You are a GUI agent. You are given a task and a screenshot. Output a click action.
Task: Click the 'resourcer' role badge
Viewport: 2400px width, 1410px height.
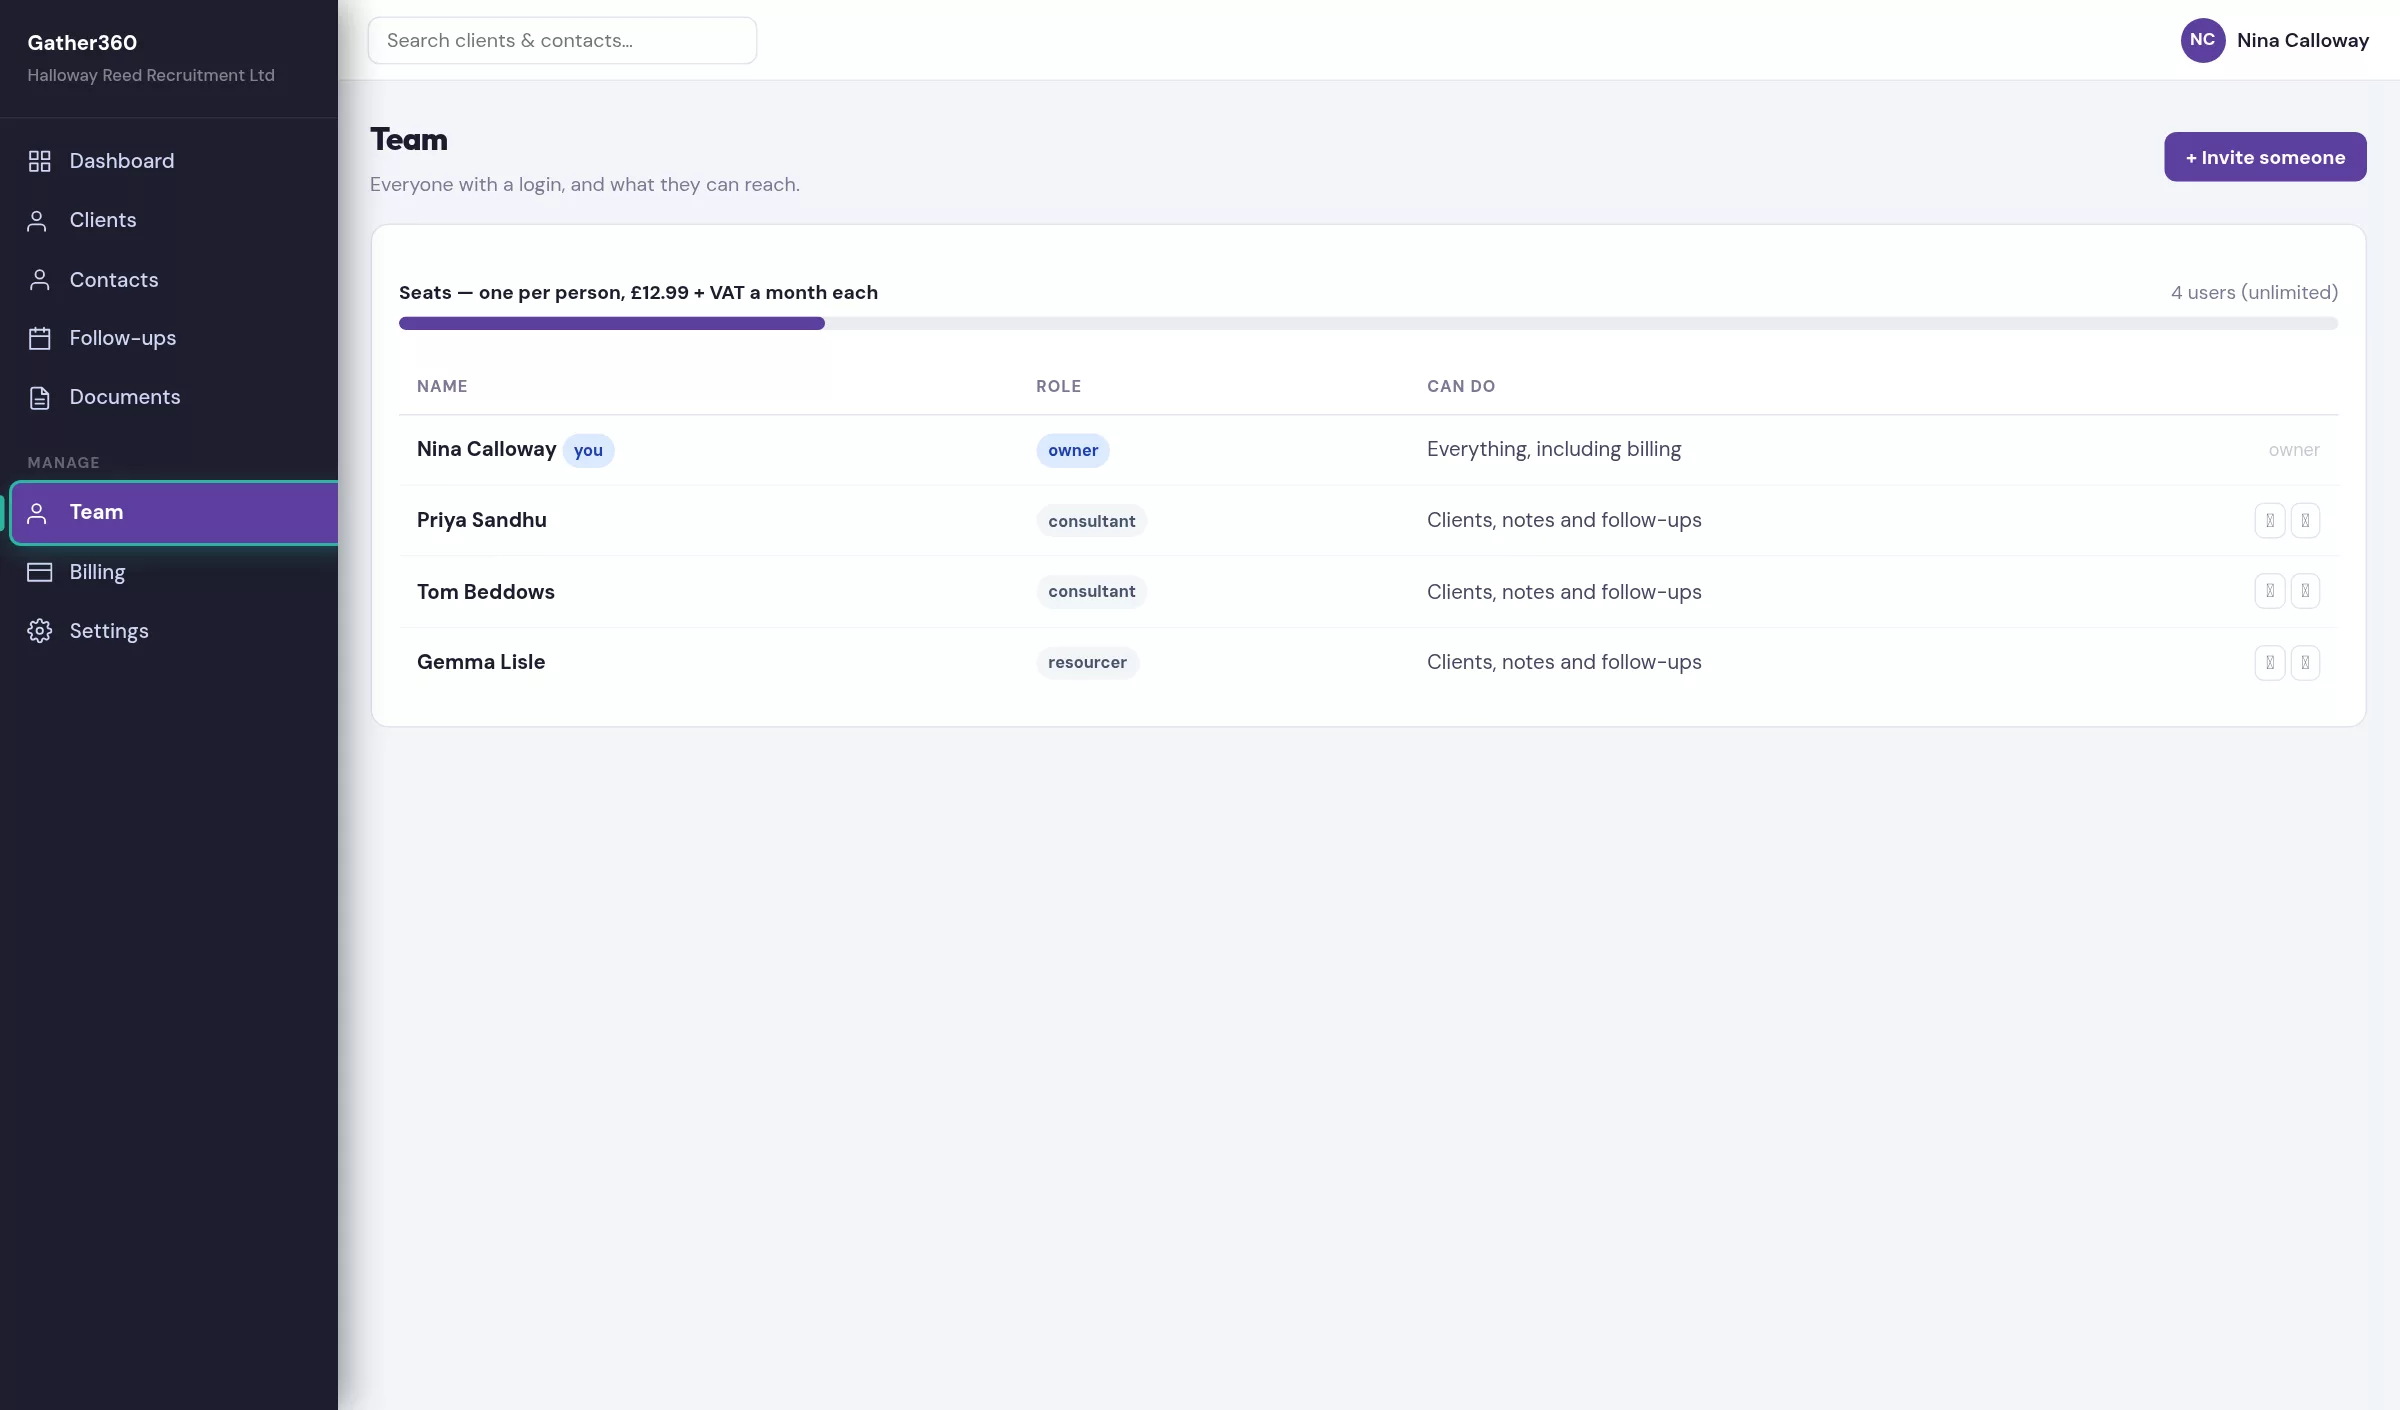(1087, 662)
